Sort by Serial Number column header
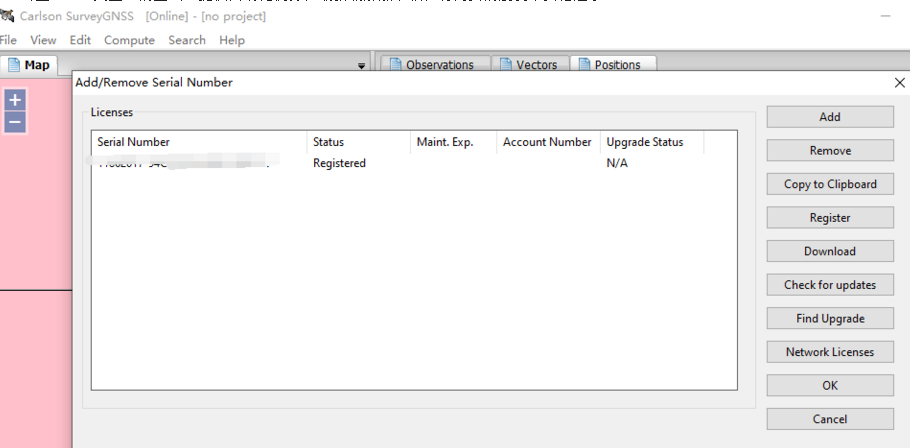 tap(199, 142)
